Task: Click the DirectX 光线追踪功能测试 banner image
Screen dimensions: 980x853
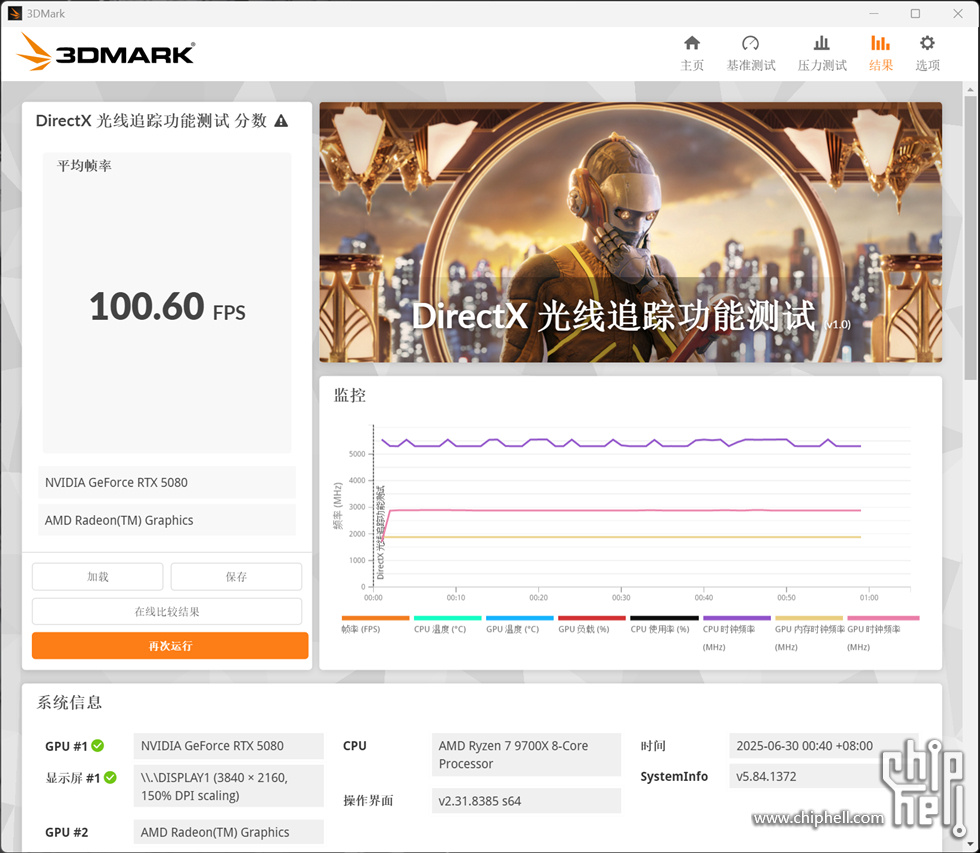Action: (x=631, y=232)
